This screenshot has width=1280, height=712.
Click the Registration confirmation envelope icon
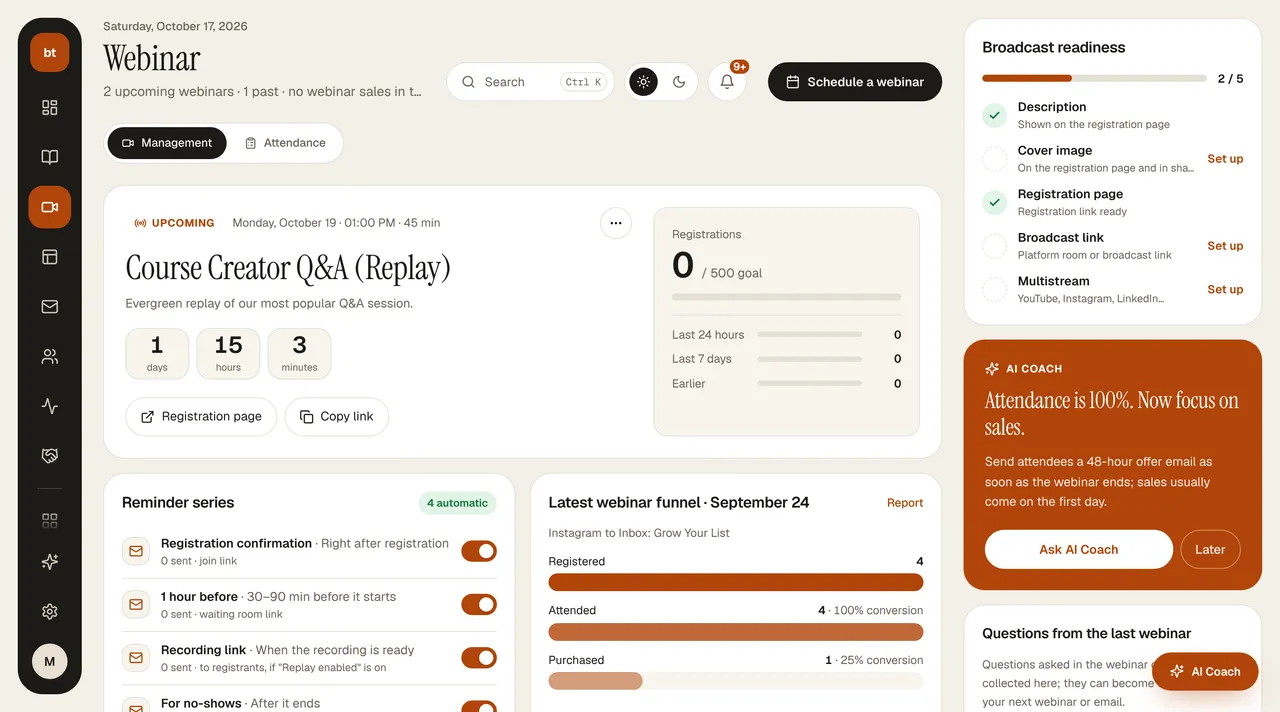coord(135,551)
